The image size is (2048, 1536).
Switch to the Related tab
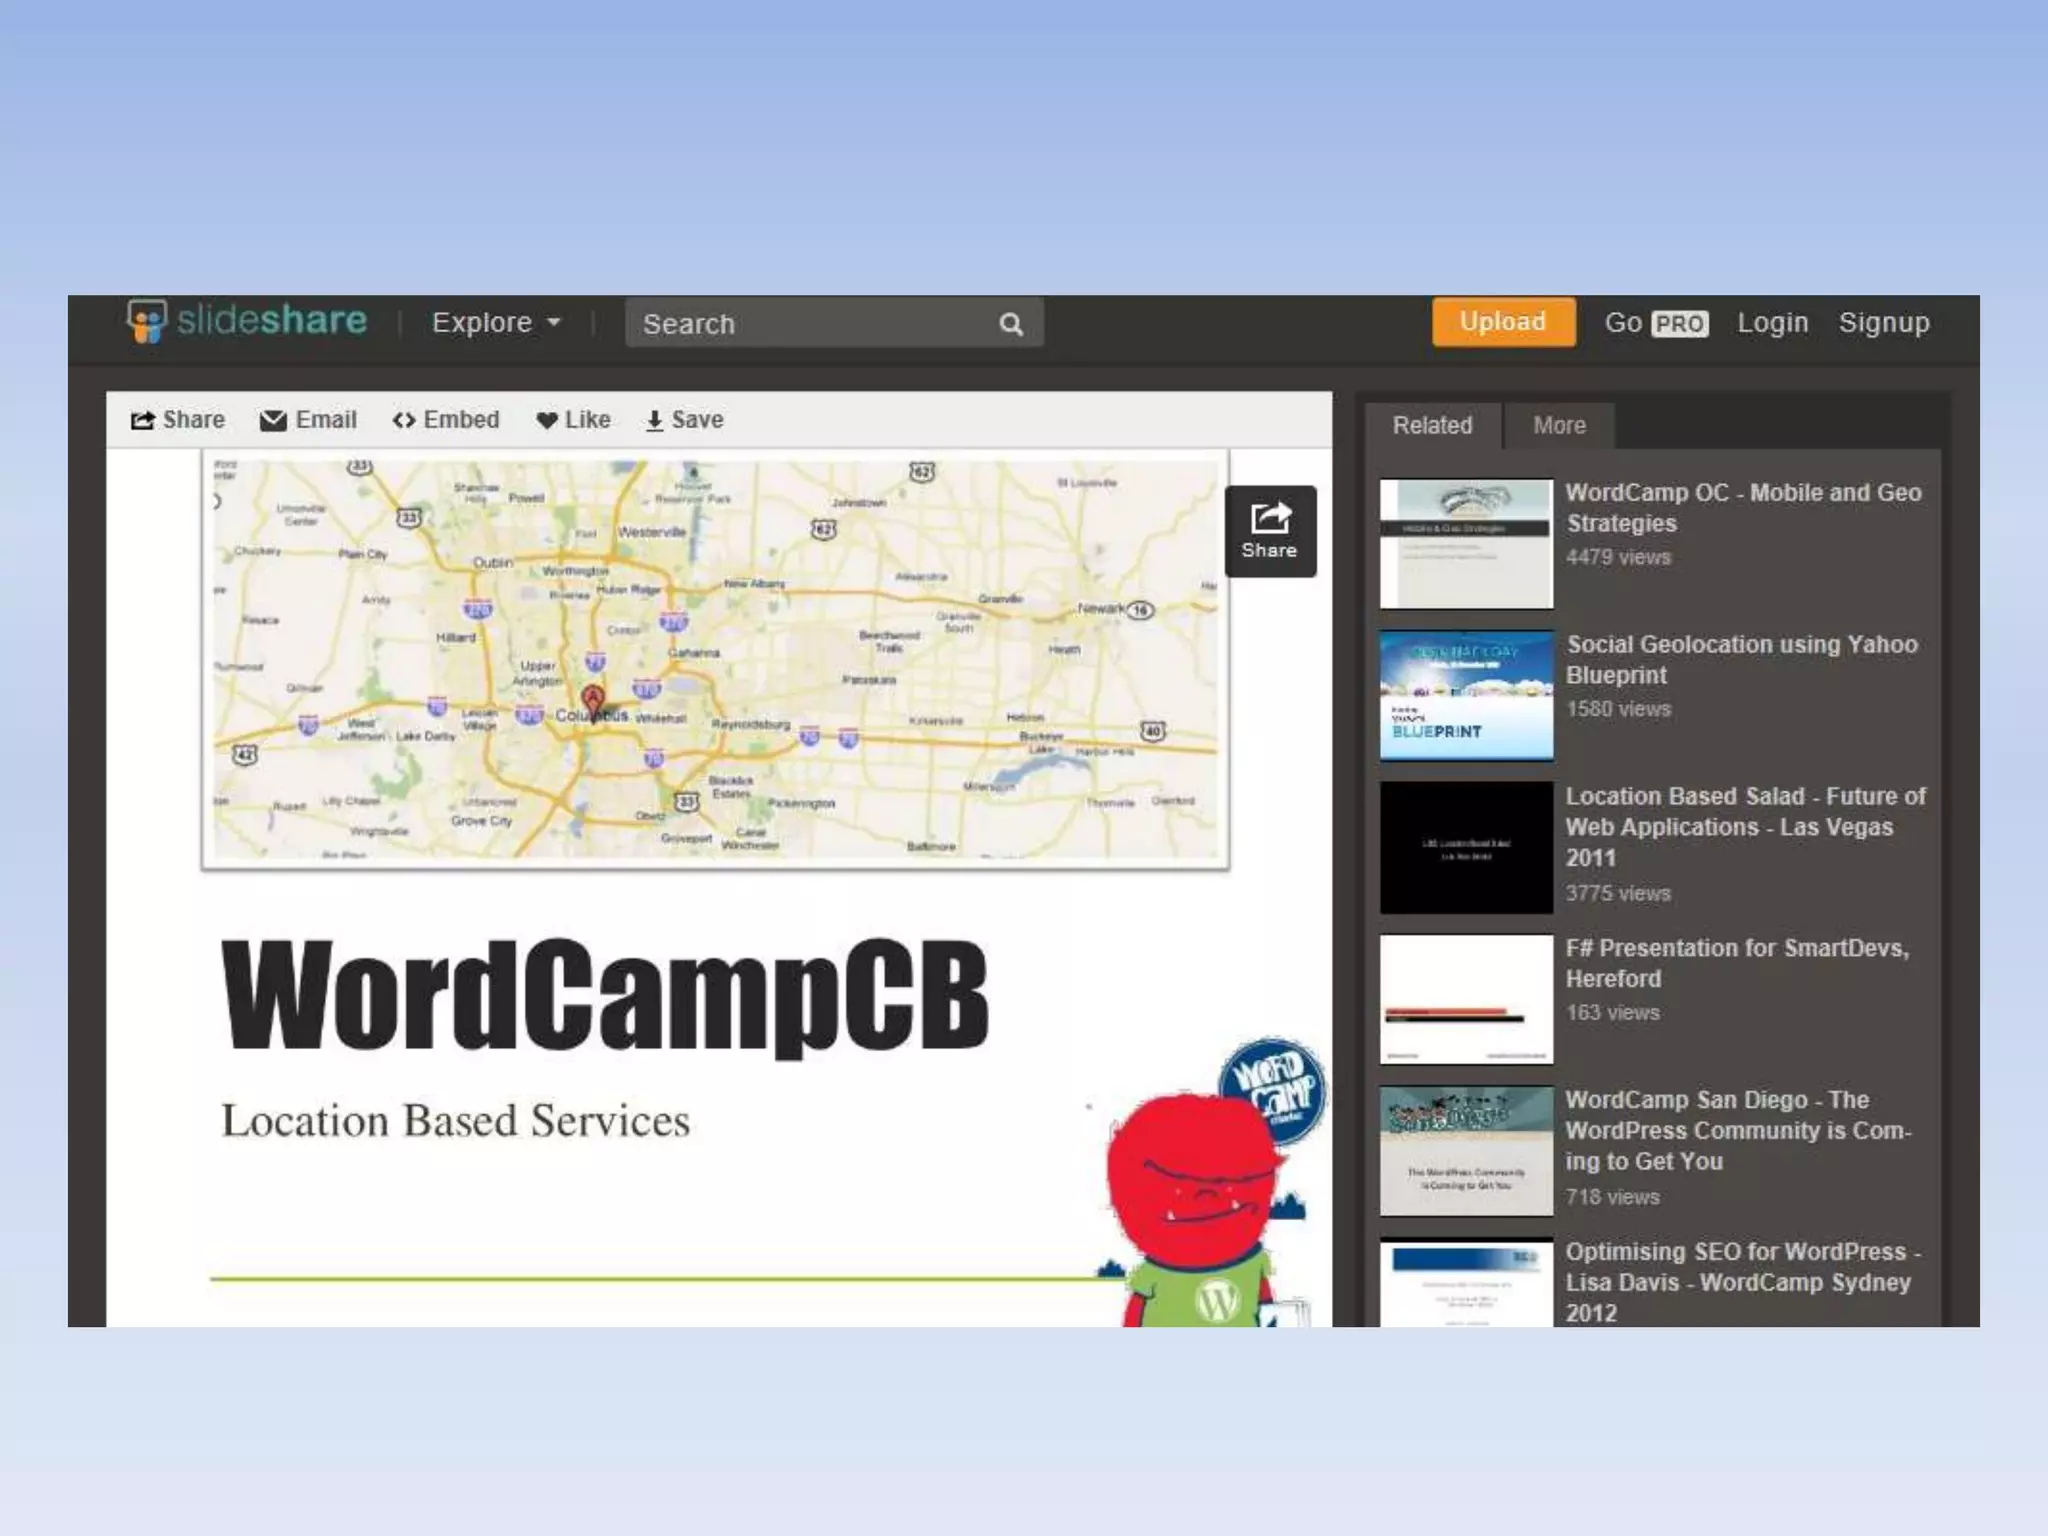click(1432, 426)
